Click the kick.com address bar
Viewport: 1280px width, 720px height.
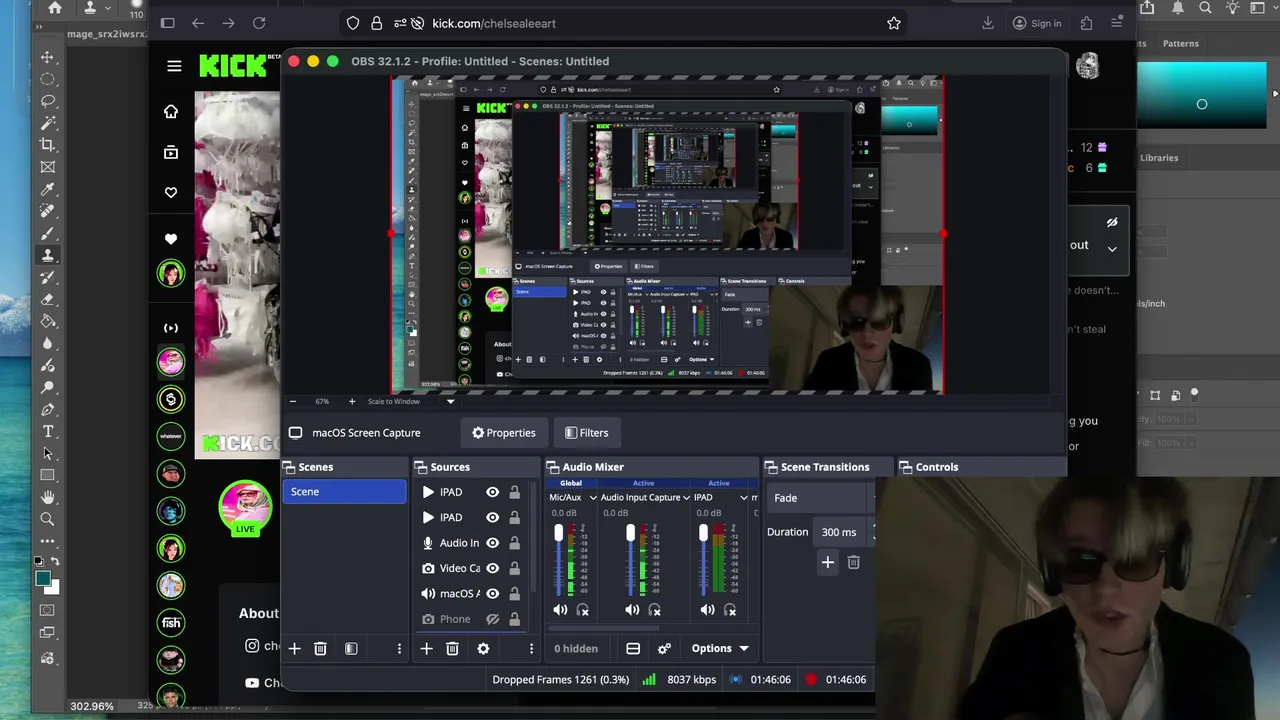(620, 23)
